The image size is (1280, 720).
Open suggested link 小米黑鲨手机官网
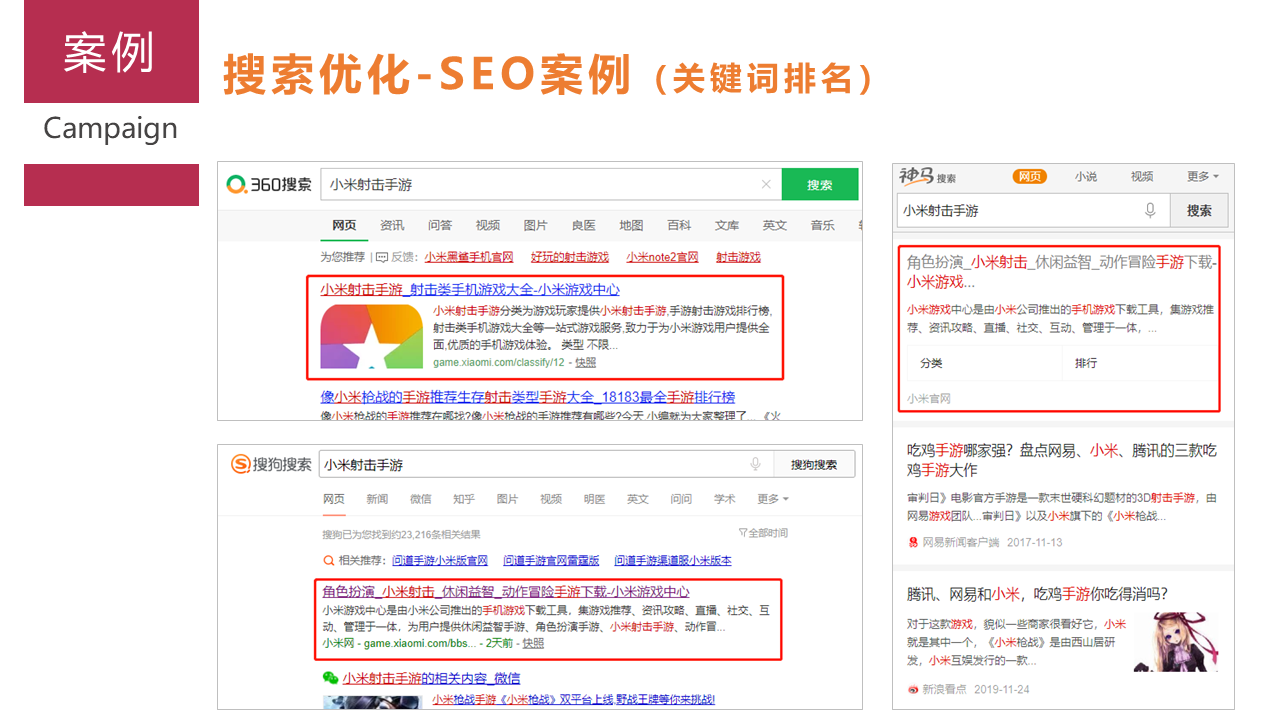pos(469,257)
